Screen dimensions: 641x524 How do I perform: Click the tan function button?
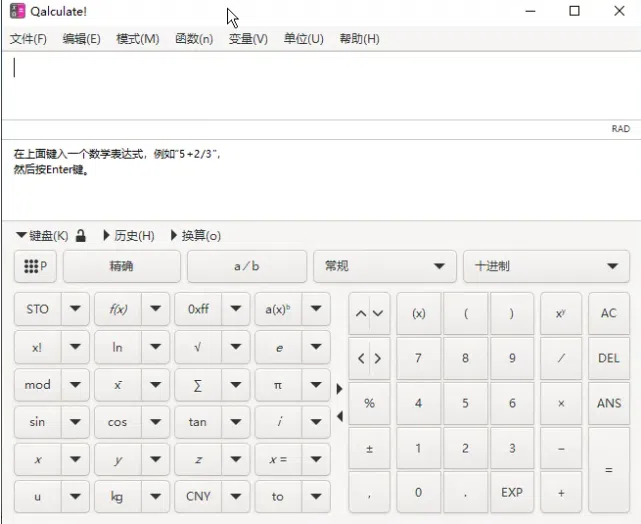click(198, 422)
